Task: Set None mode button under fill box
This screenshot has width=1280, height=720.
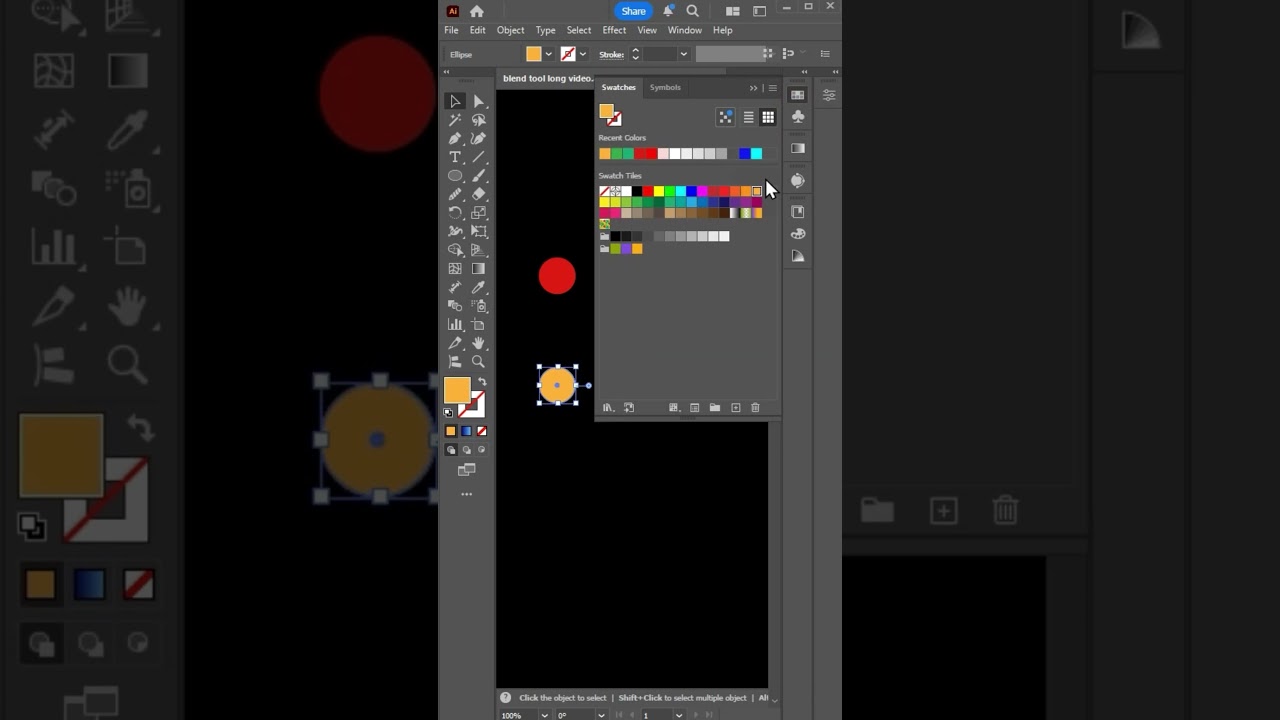Action: tap(482, 431)
